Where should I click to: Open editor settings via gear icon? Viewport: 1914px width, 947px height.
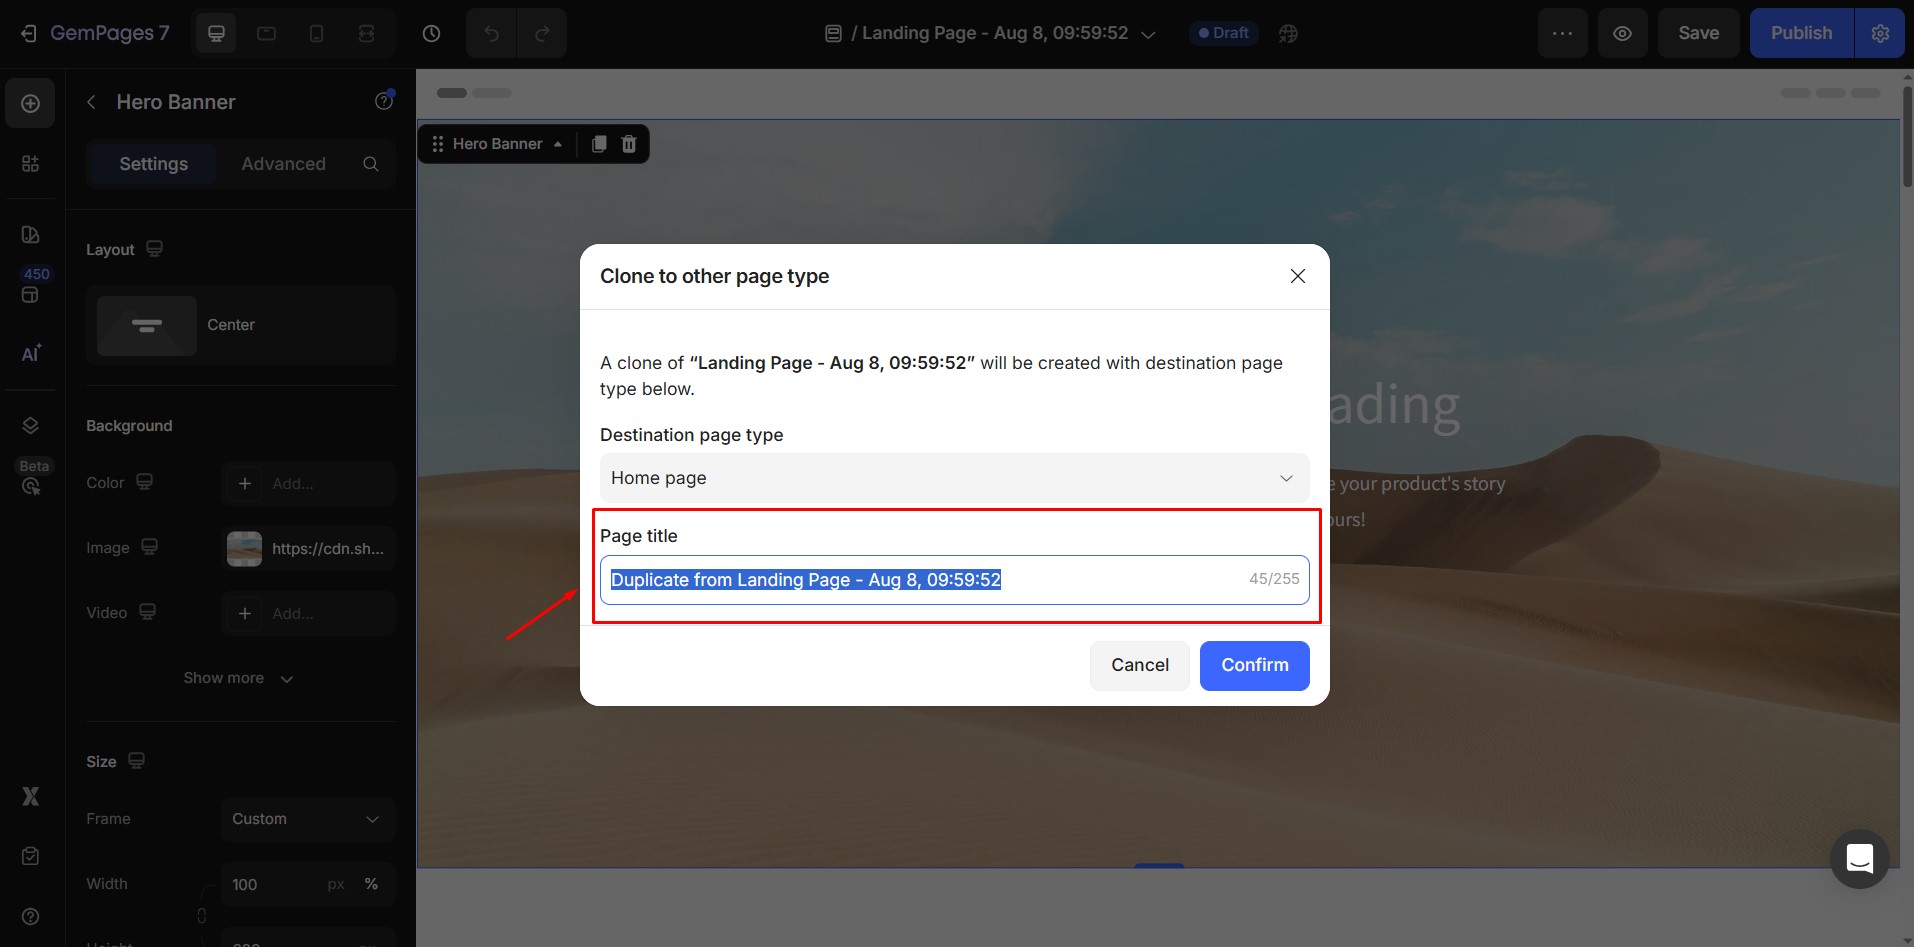[1880, 32]
